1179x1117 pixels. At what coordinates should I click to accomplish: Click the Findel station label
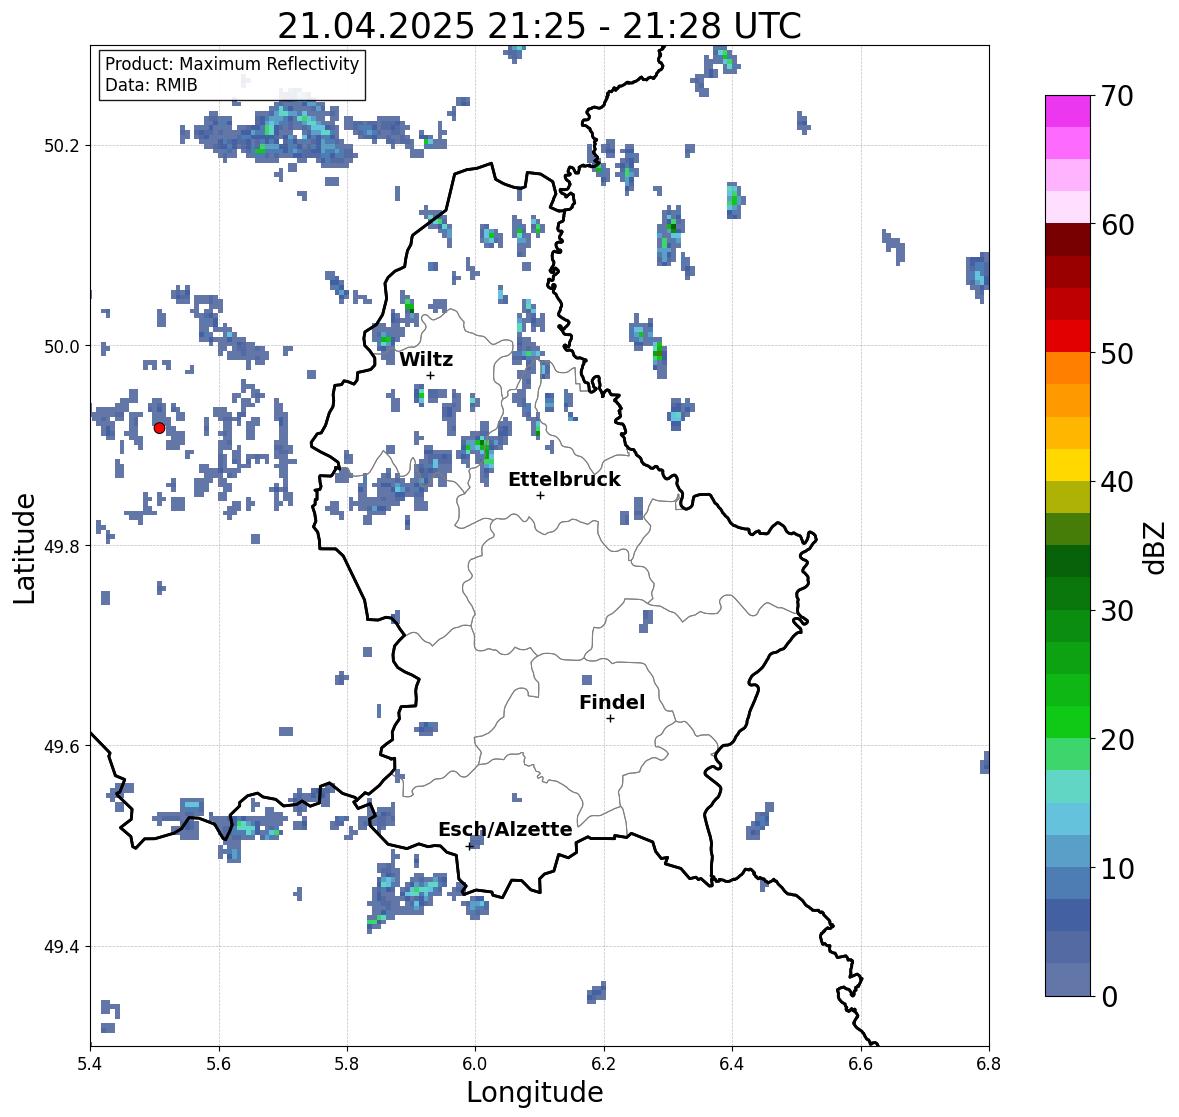point(612,702)
